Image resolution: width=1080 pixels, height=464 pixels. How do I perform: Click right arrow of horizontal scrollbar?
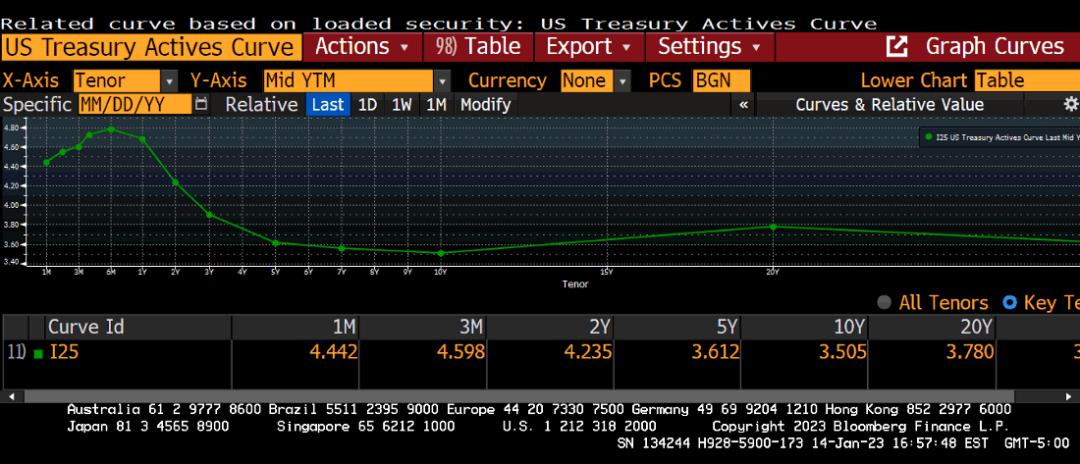[1073, 397]
